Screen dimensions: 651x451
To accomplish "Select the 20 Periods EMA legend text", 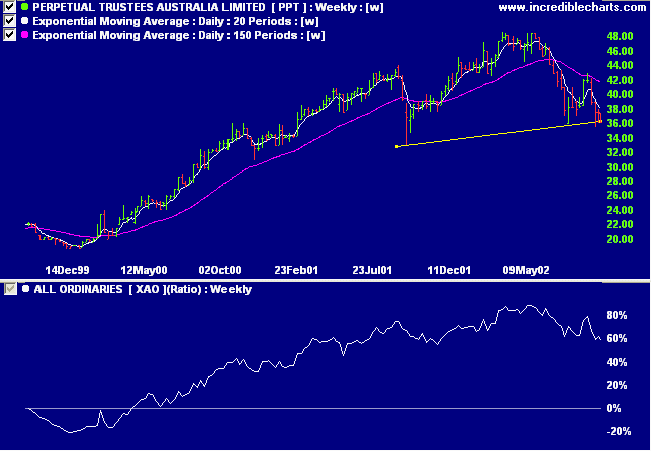I will click(x=175, y=21).
